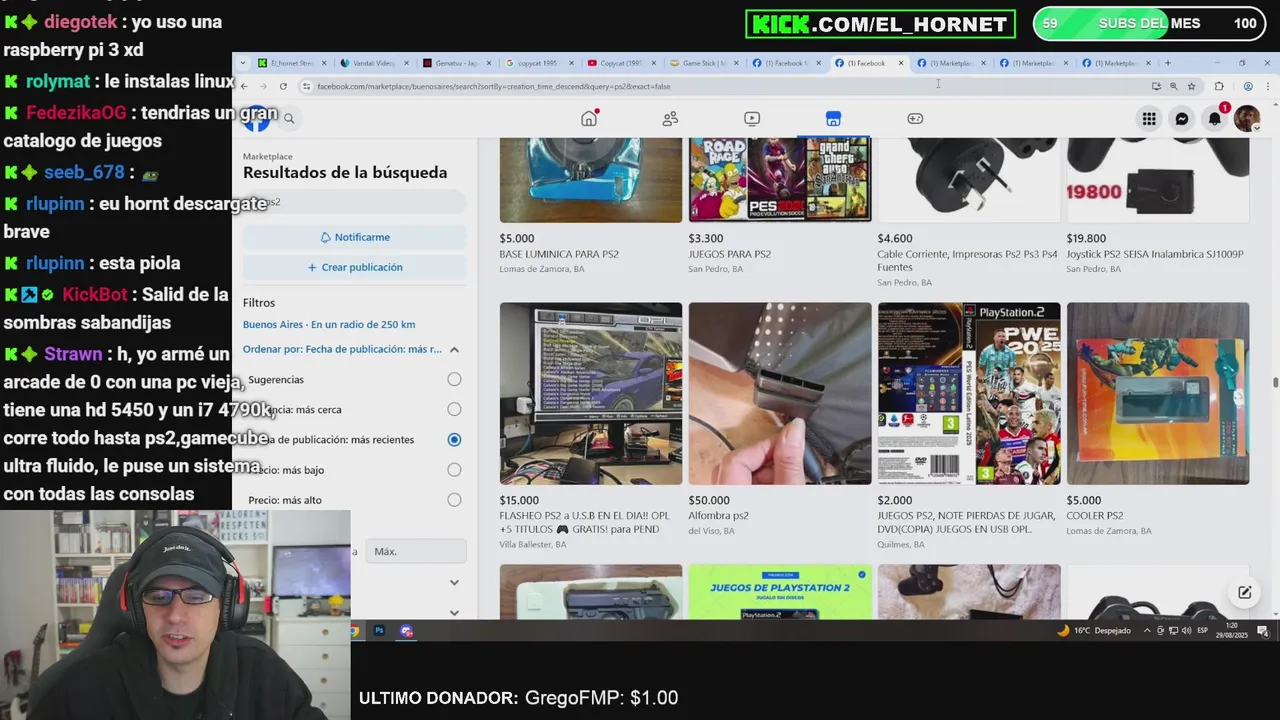Click the Crear publicación button
The width and height of the screenshot is (1280, 720).
point(355,267)
